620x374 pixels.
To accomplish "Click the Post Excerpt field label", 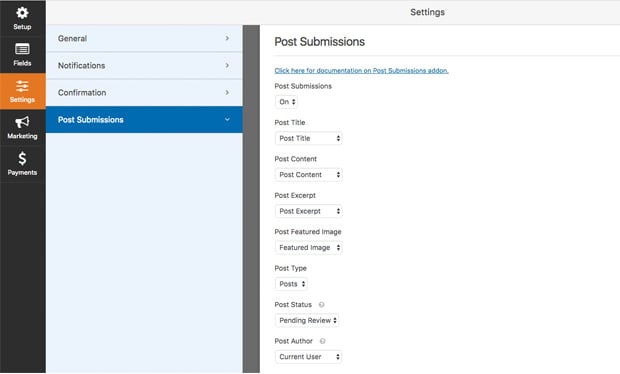I will tap(295, 195).
